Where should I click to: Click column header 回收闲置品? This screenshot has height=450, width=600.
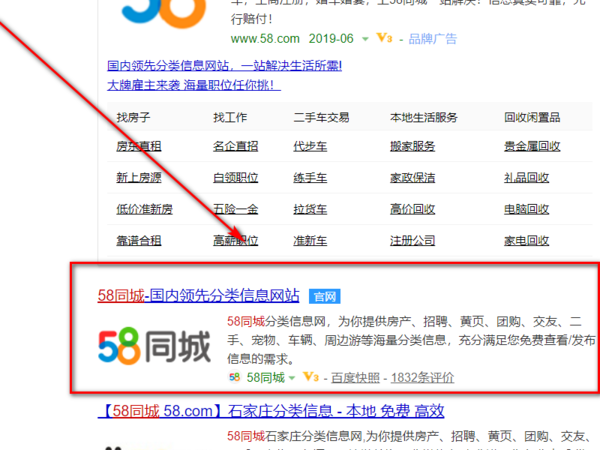(x=532, y=117)
